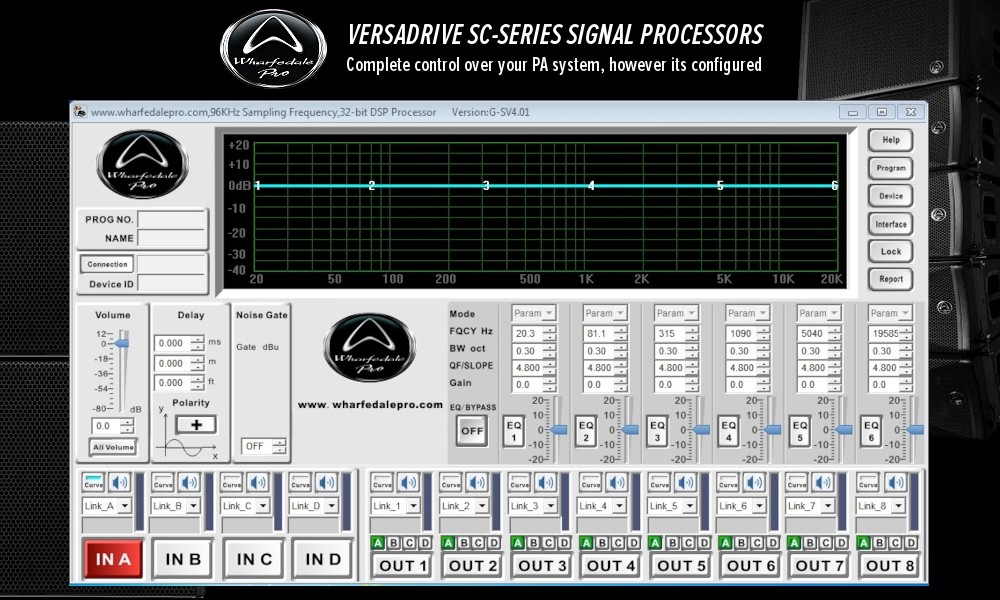This screenshot has width=1000, height=600.
Task: Open the Link_B dropdown
Action: click(x=176, y=506)
